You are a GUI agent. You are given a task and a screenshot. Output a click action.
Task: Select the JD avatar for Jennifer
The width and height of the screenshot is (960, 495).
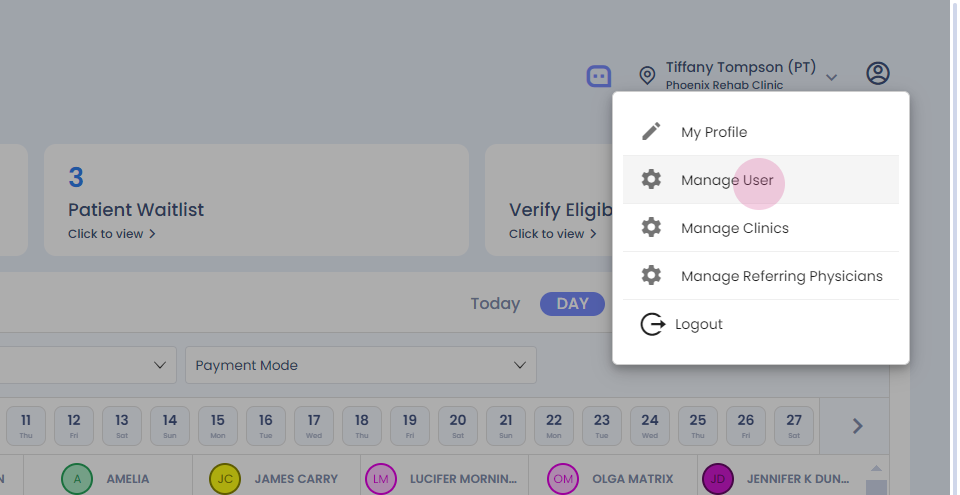(718, 479)
